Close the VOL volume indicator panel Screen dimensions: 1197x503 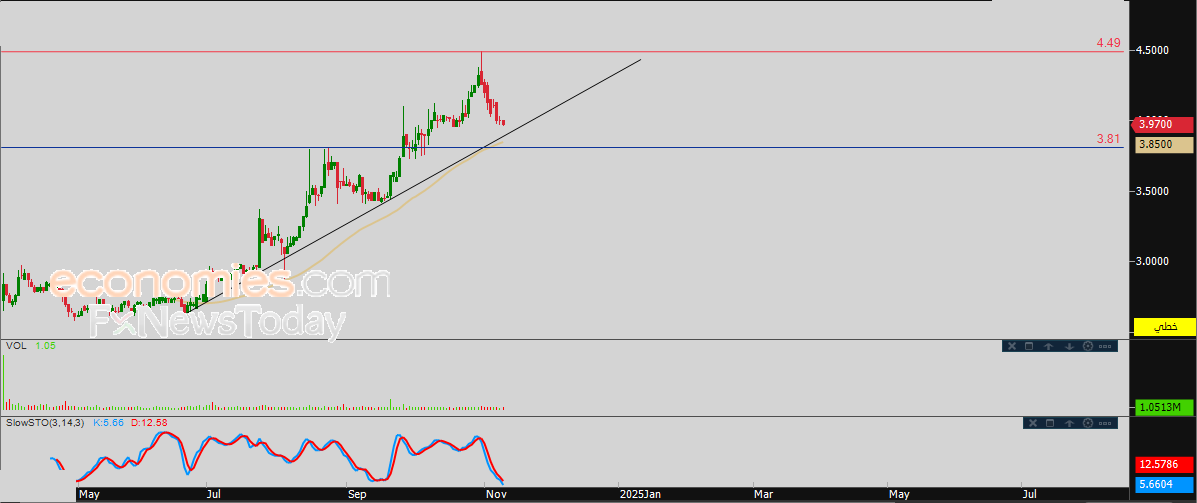(1011, 347)
